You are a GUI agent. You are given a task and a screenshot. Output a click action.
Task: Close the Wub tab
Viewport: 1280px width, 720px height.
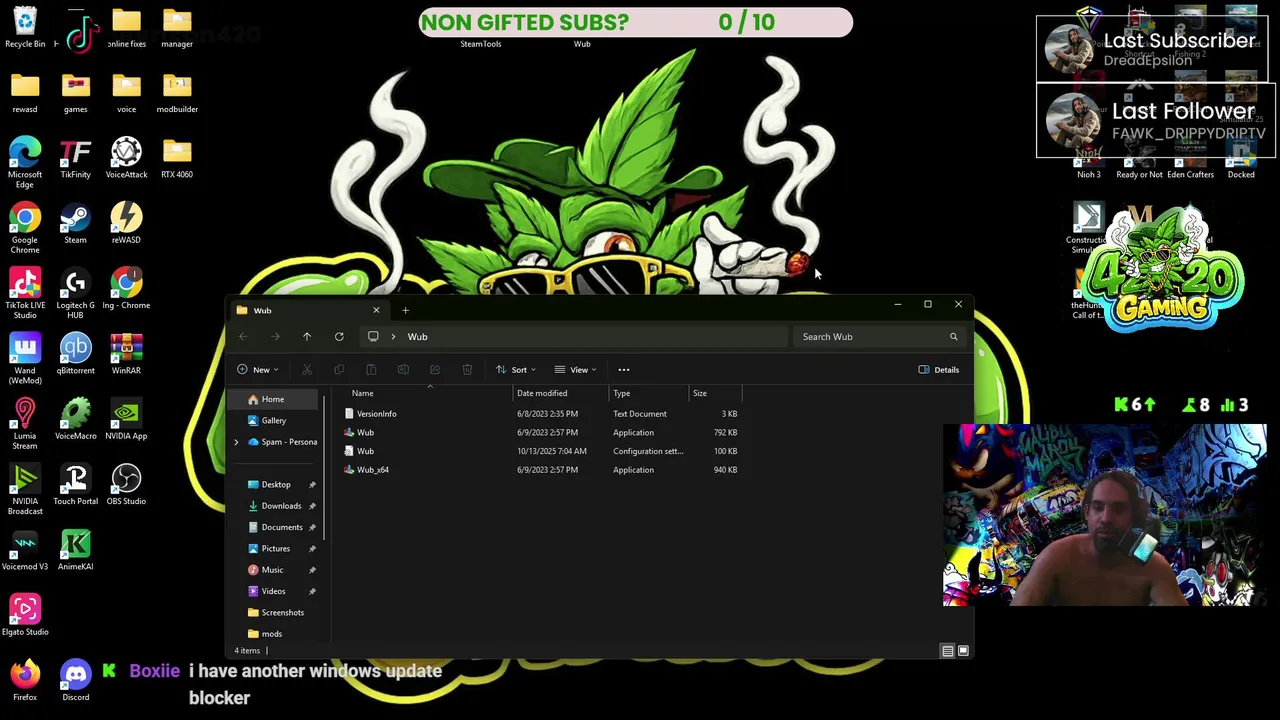pos(376,311)
